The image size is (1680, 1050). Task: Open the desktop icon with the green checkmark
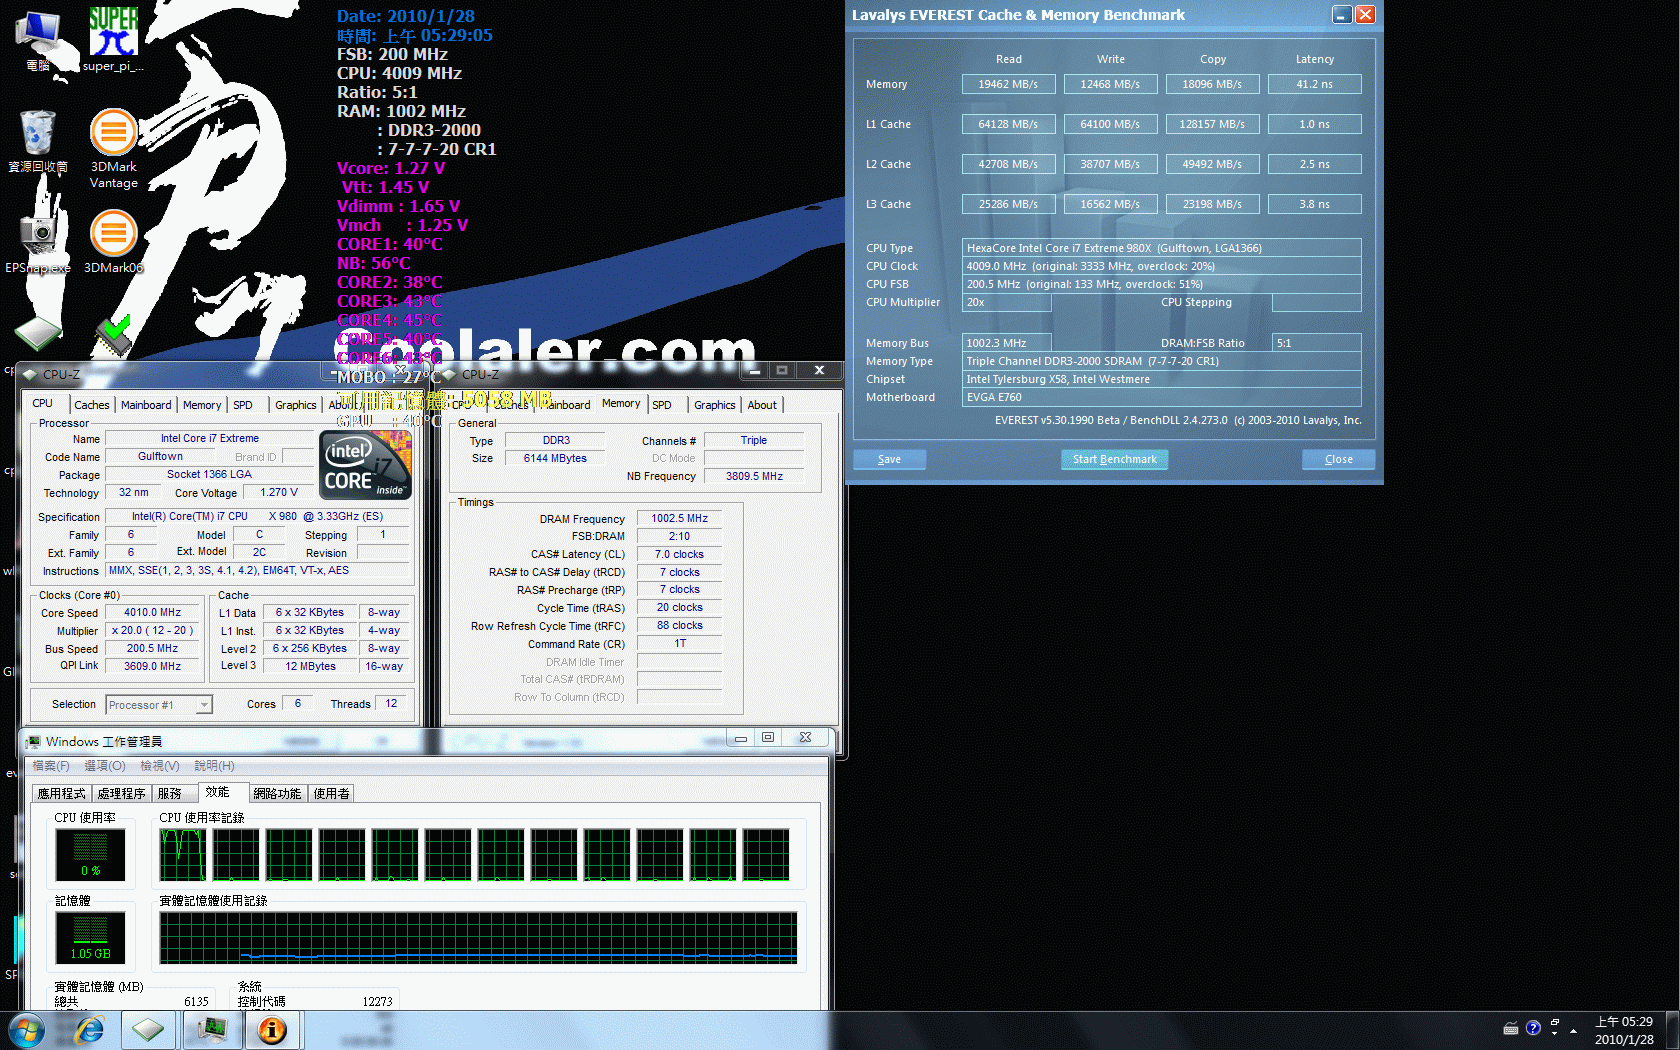point(113,335)
